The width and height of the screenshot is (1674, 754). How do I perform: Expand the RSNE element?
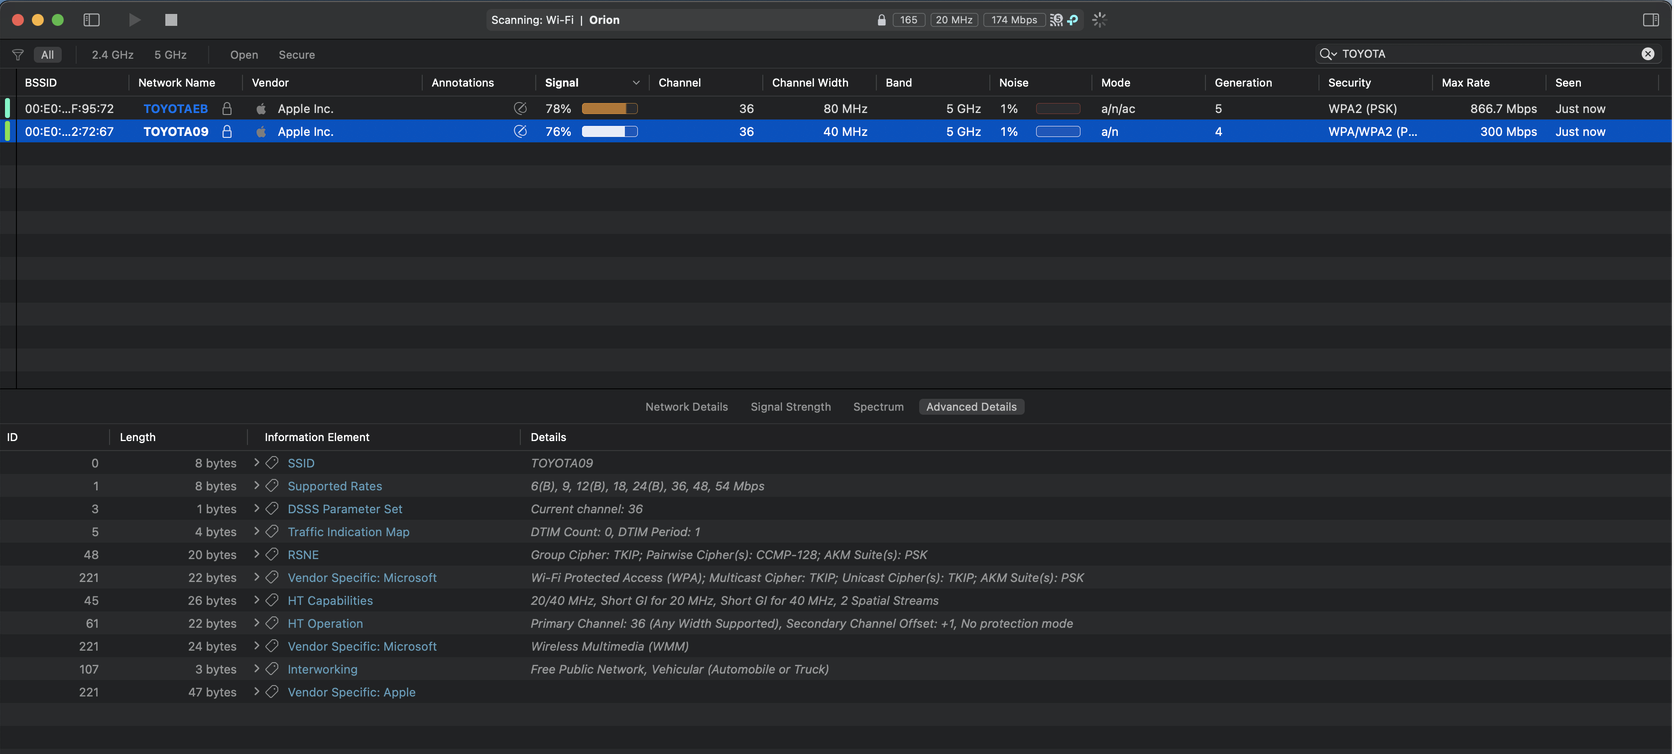(257, 554)
